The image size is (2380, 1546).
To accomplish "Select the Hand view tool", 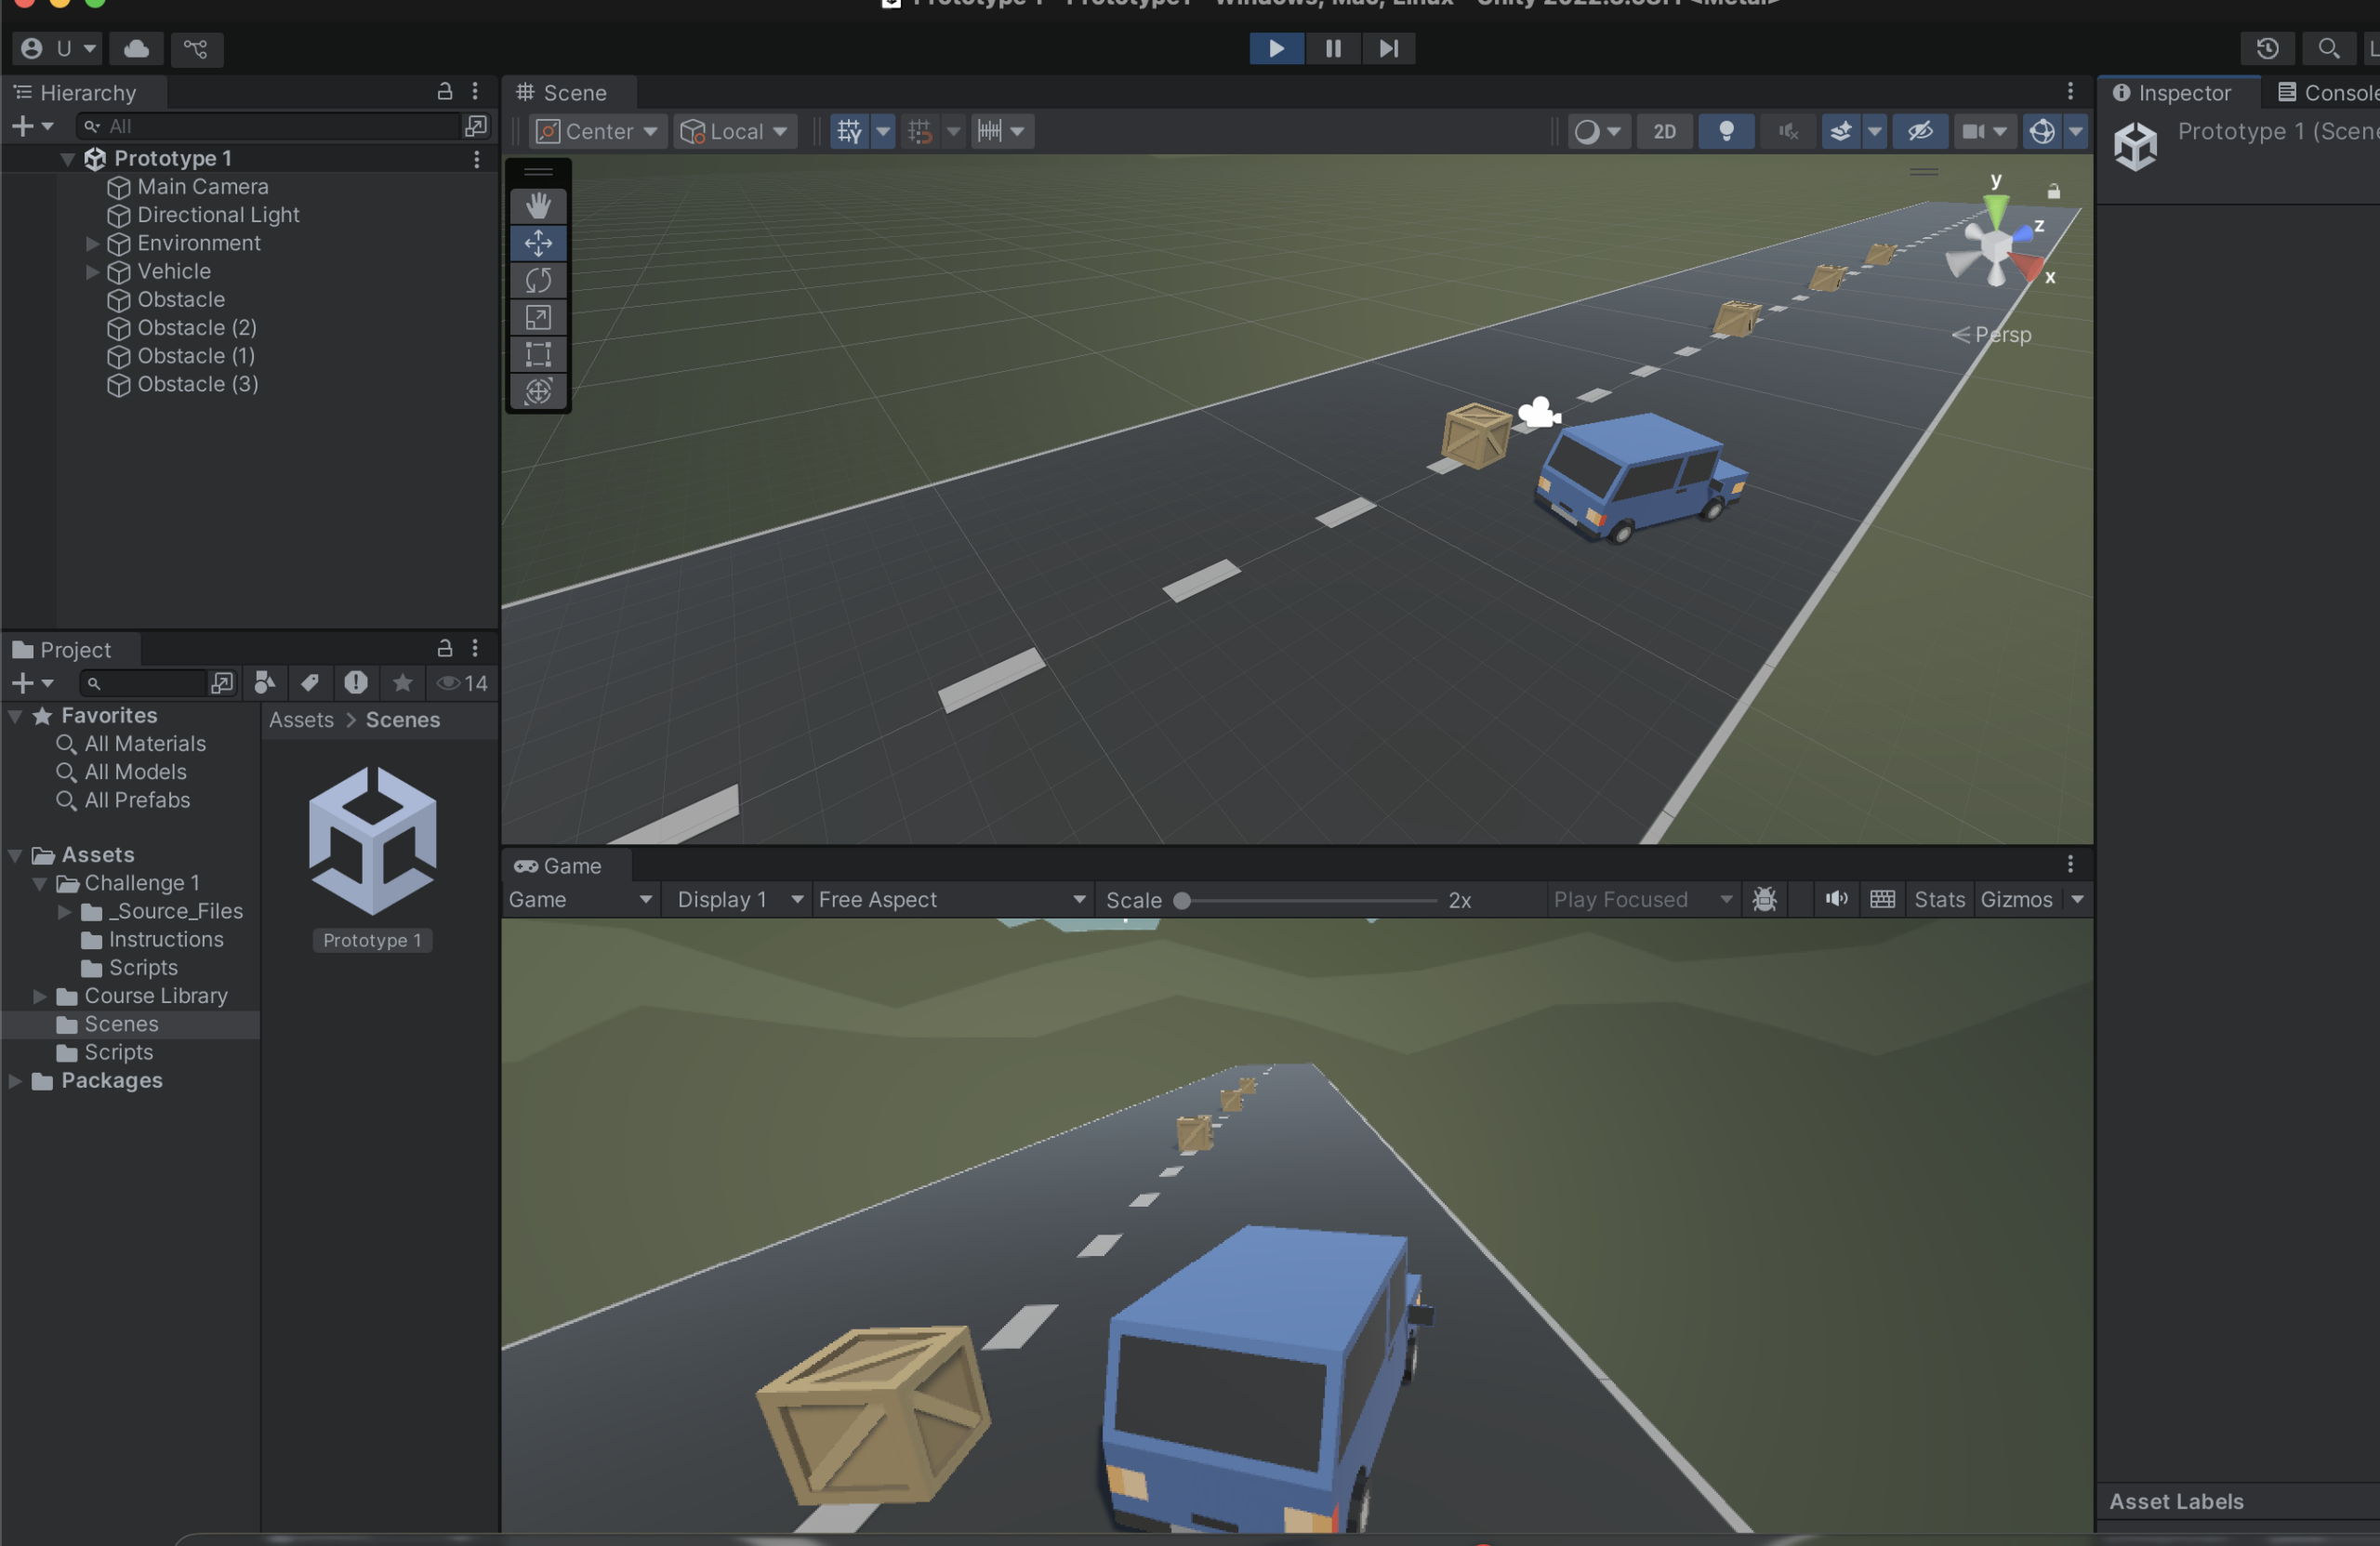I will pyautogui.click(x=538, y=206).
